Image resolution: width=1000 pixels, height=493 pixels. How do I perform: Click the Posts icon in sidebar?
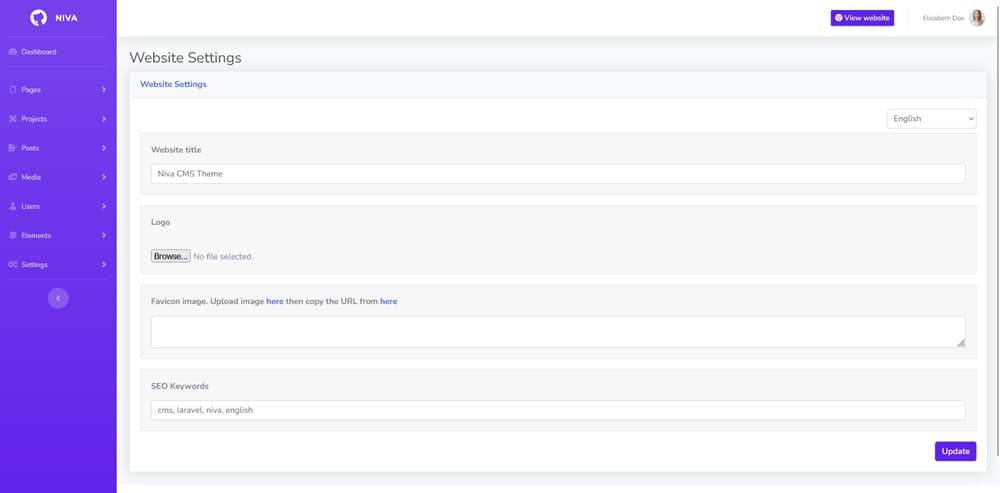pos(12,148)
